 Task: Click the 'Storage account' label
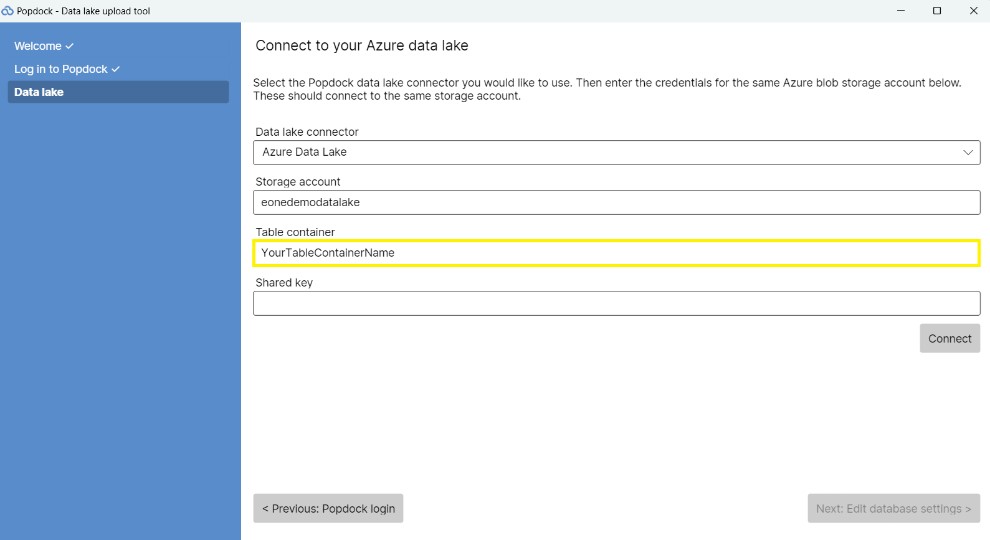tap(297, 182)
